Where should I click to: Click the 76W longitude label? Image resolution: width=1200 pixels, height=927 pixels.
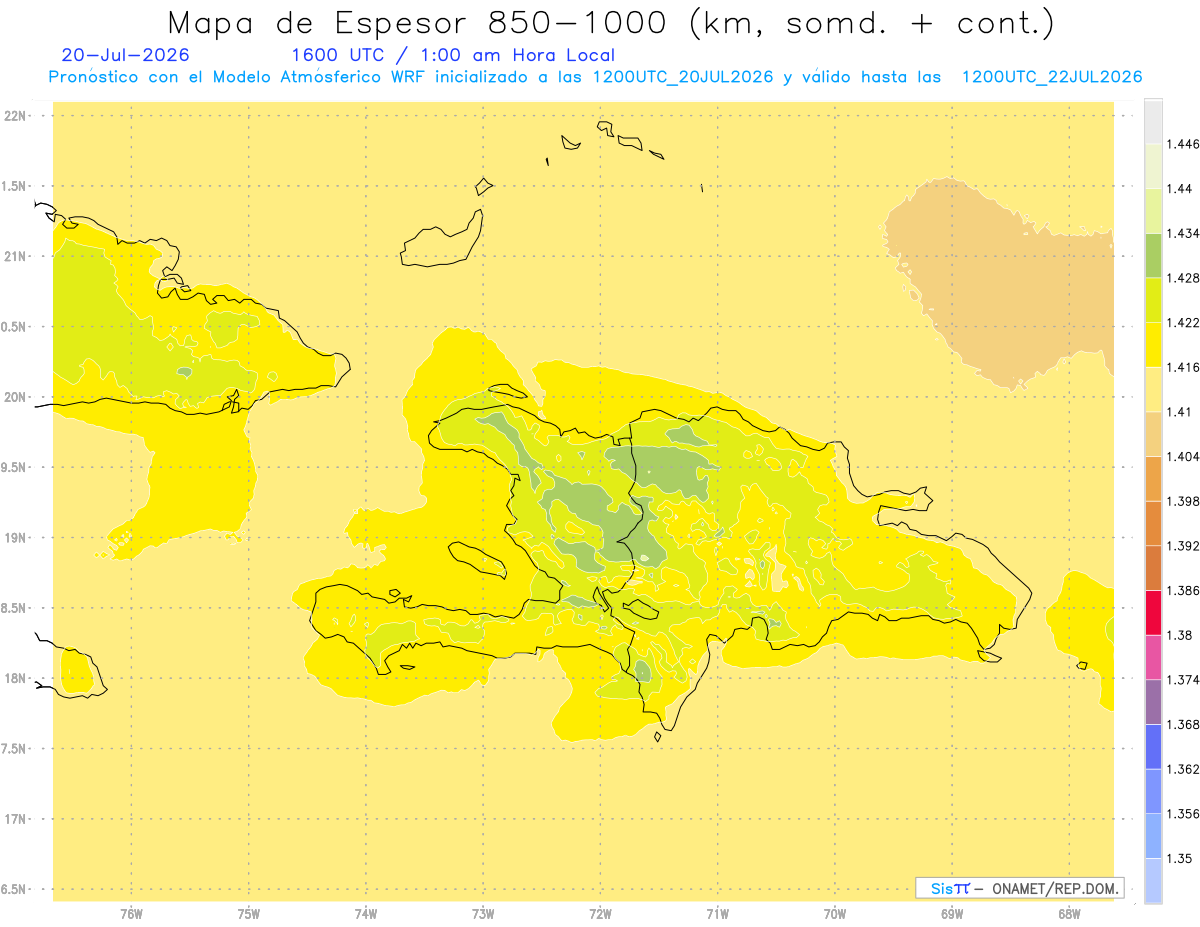point(131,914)
